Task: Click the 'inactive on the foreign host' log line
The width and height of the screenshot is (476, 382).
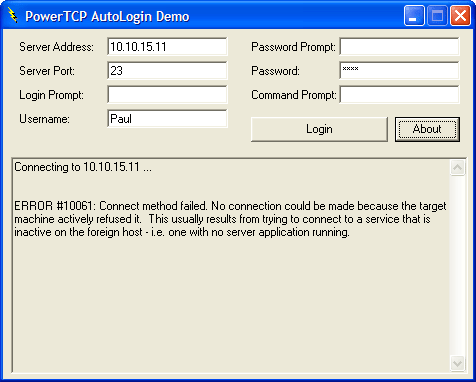Action: pos(182,232)
